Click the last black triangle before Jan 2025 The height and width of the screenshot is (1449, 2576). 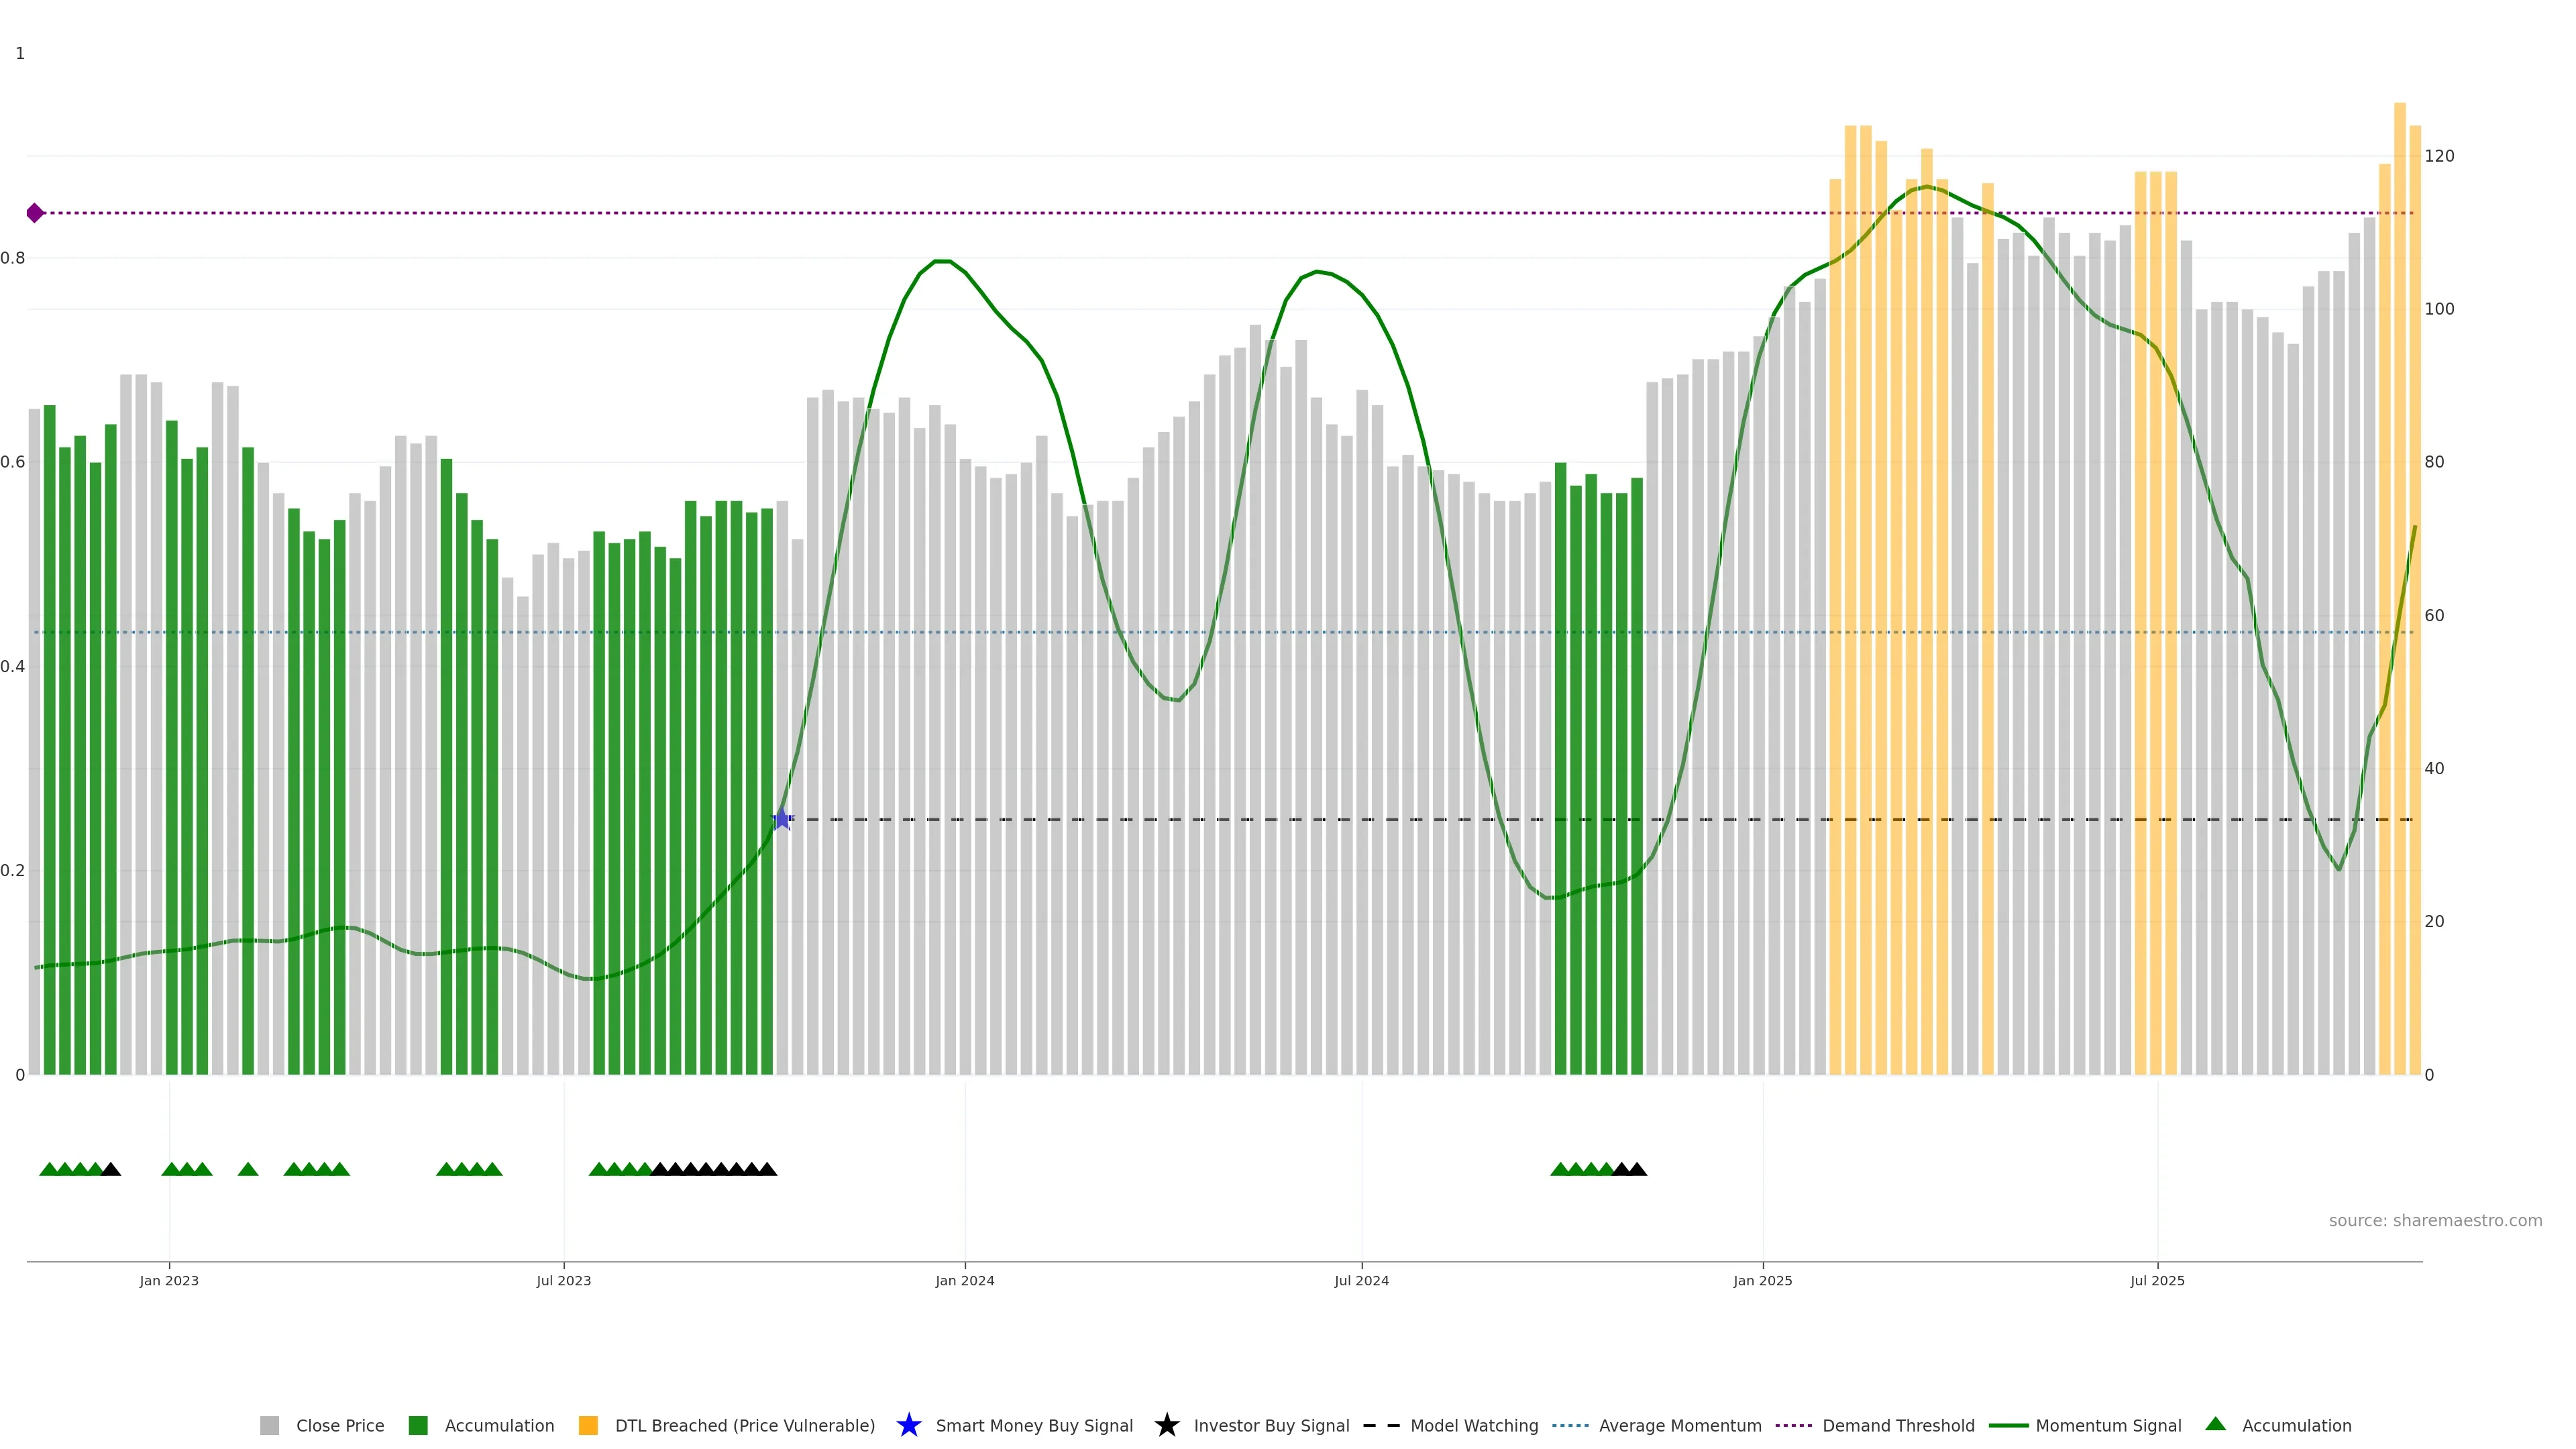1637,1169
